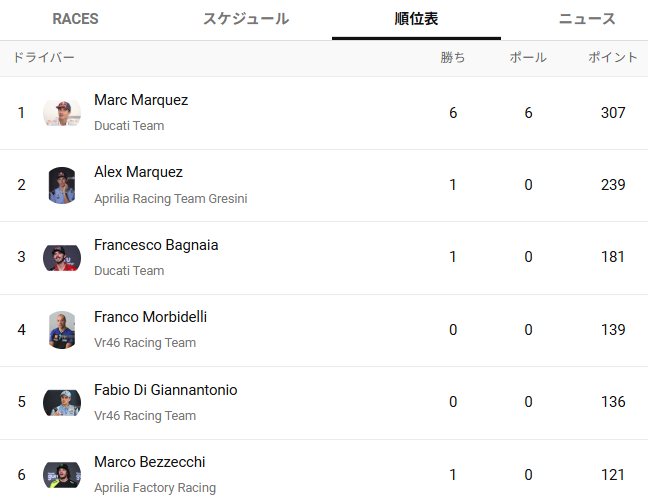Click Franco Morbidelli's rider photo
This screenshot has height=501, width=648.
point(62,330)
